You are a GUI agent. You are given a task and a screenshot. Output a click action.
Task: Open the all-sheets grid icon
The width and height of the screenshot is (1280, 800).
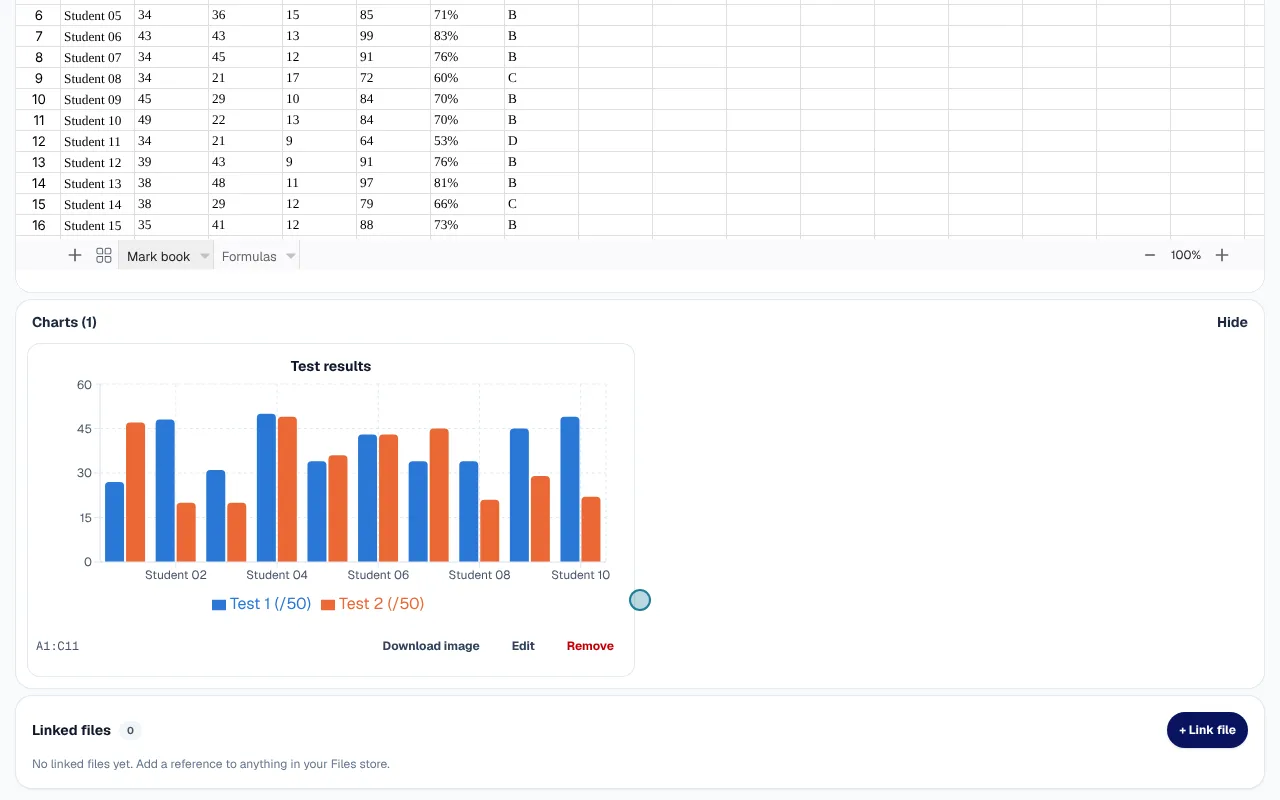(104, 256)
